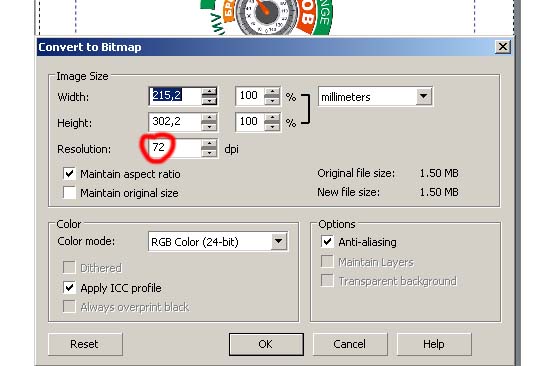
Task: Click the Original file size value 1.50 MB
Action: [x=439, y=173]
